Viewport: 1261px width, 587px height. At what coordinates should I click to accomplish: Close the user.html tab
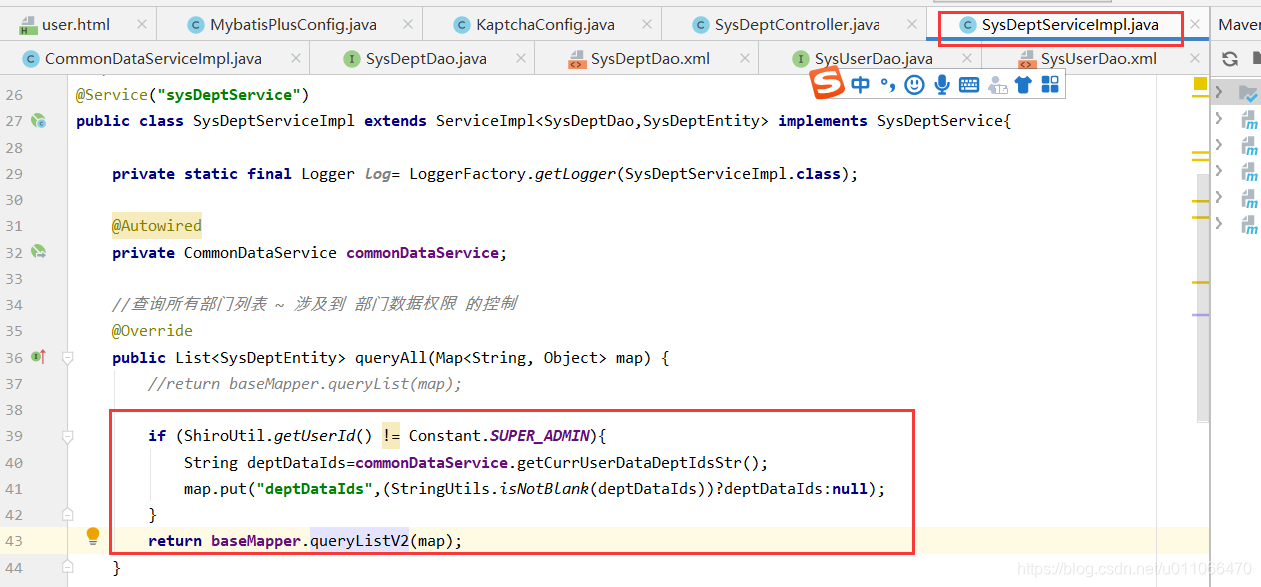pos(141,24)
